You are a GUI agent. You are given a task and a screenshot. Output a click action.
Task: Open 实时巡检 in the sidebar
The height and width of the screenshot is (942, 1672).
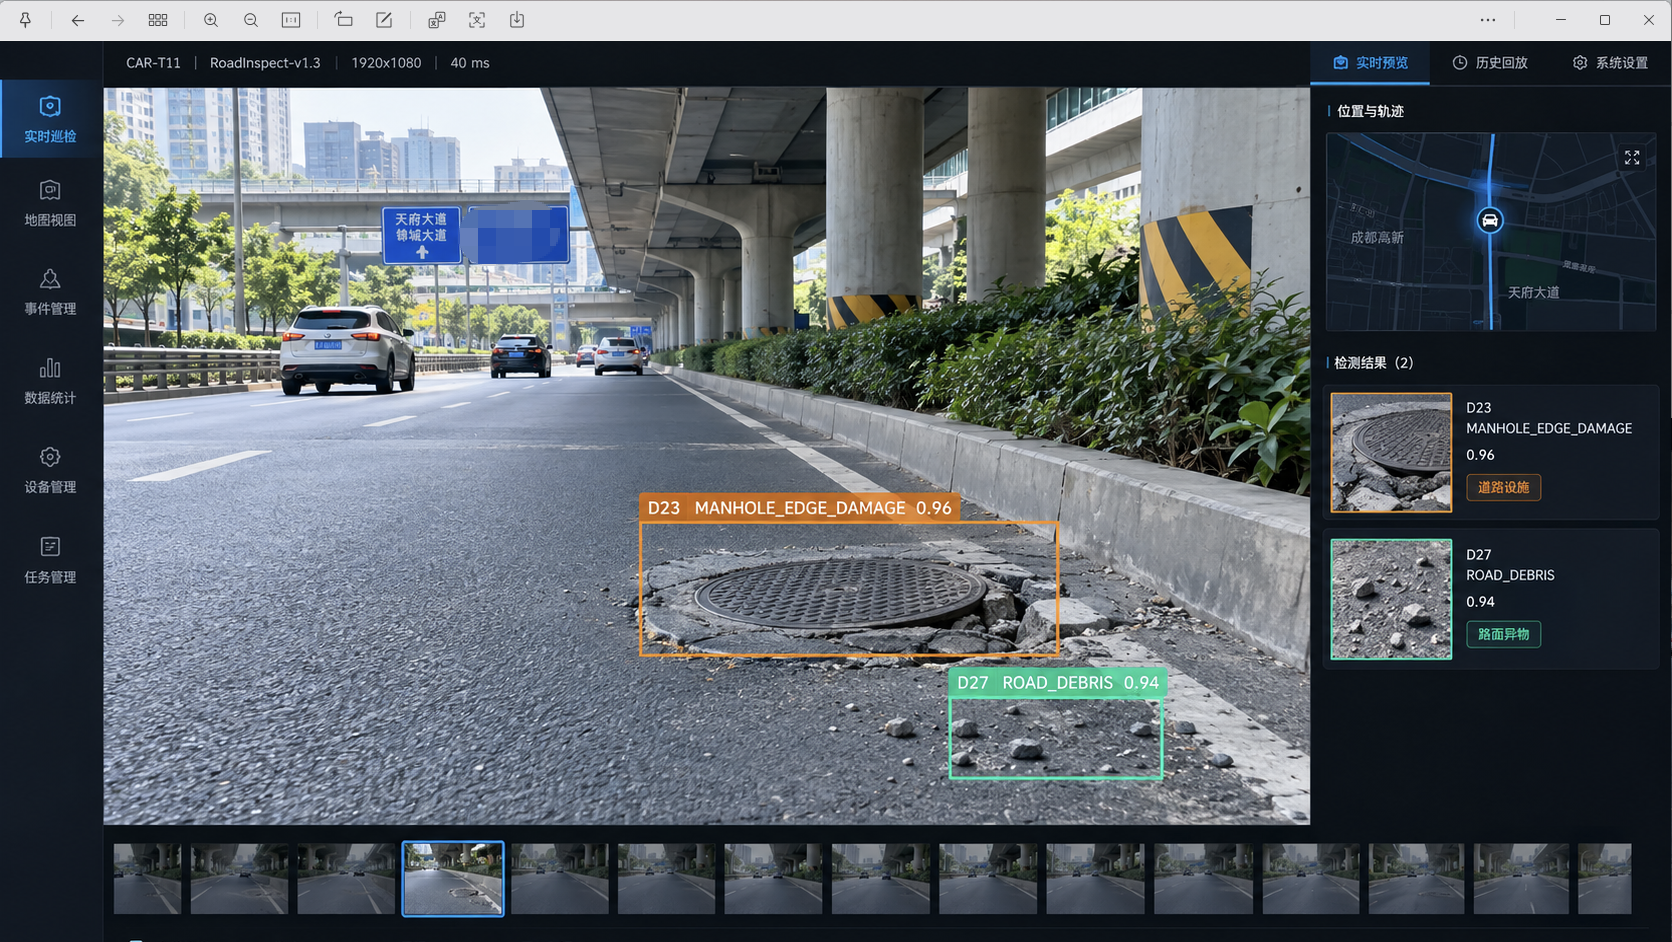[50, 119]
